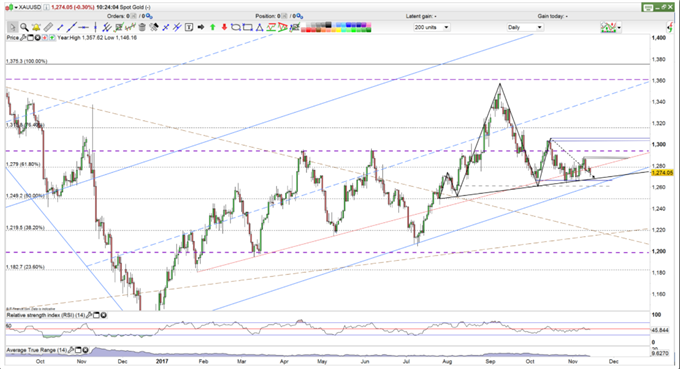This screenshot has height=369, width=680.
Task: Open the XAUUSD info icon
Action: point(46,7)
